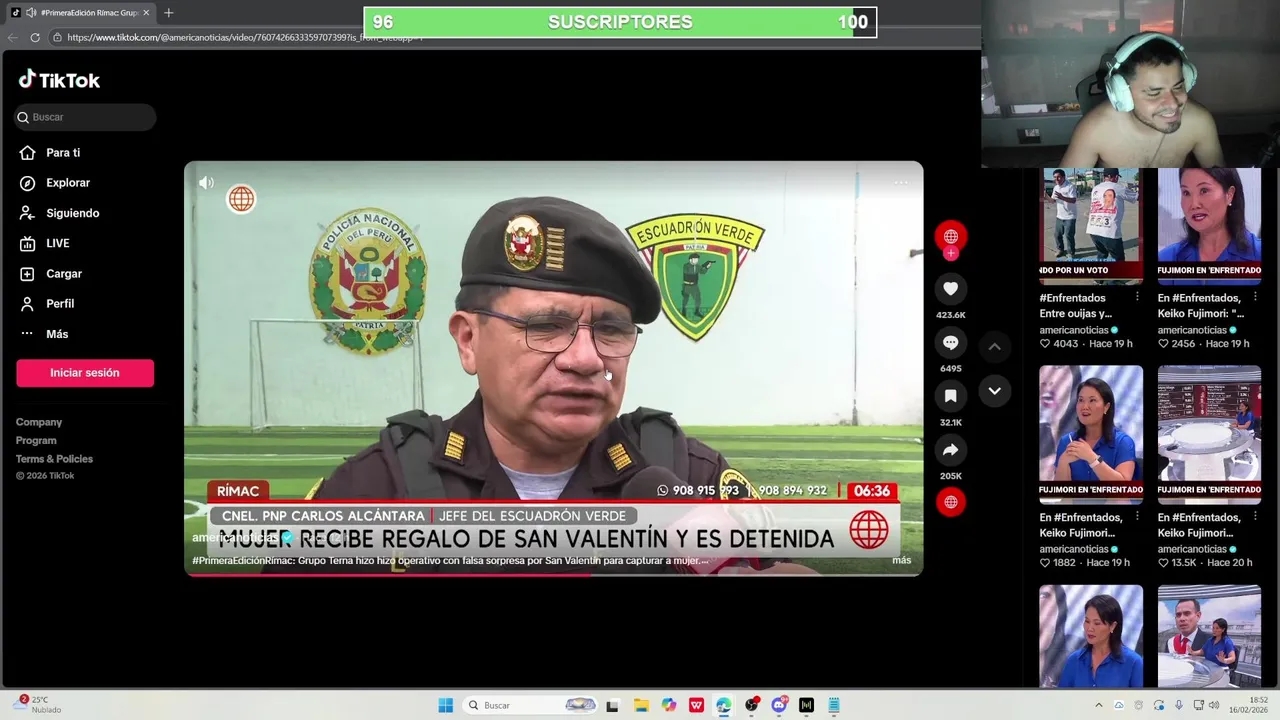Go back with the browser back arrow
Image resolution: width=1280 pixels, height=720 pixels.
pyautogui.click(x=13, y=37)
